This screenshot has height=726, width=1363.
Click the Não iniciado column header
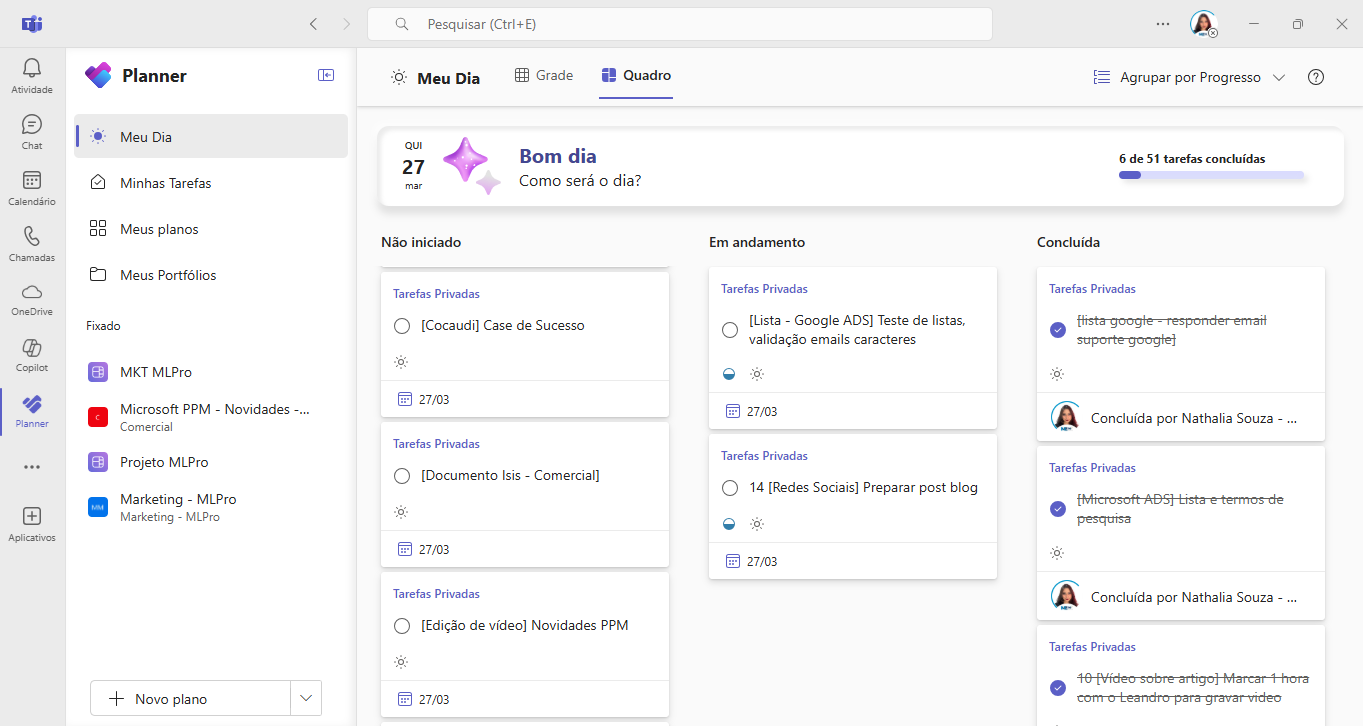[421, 242]
